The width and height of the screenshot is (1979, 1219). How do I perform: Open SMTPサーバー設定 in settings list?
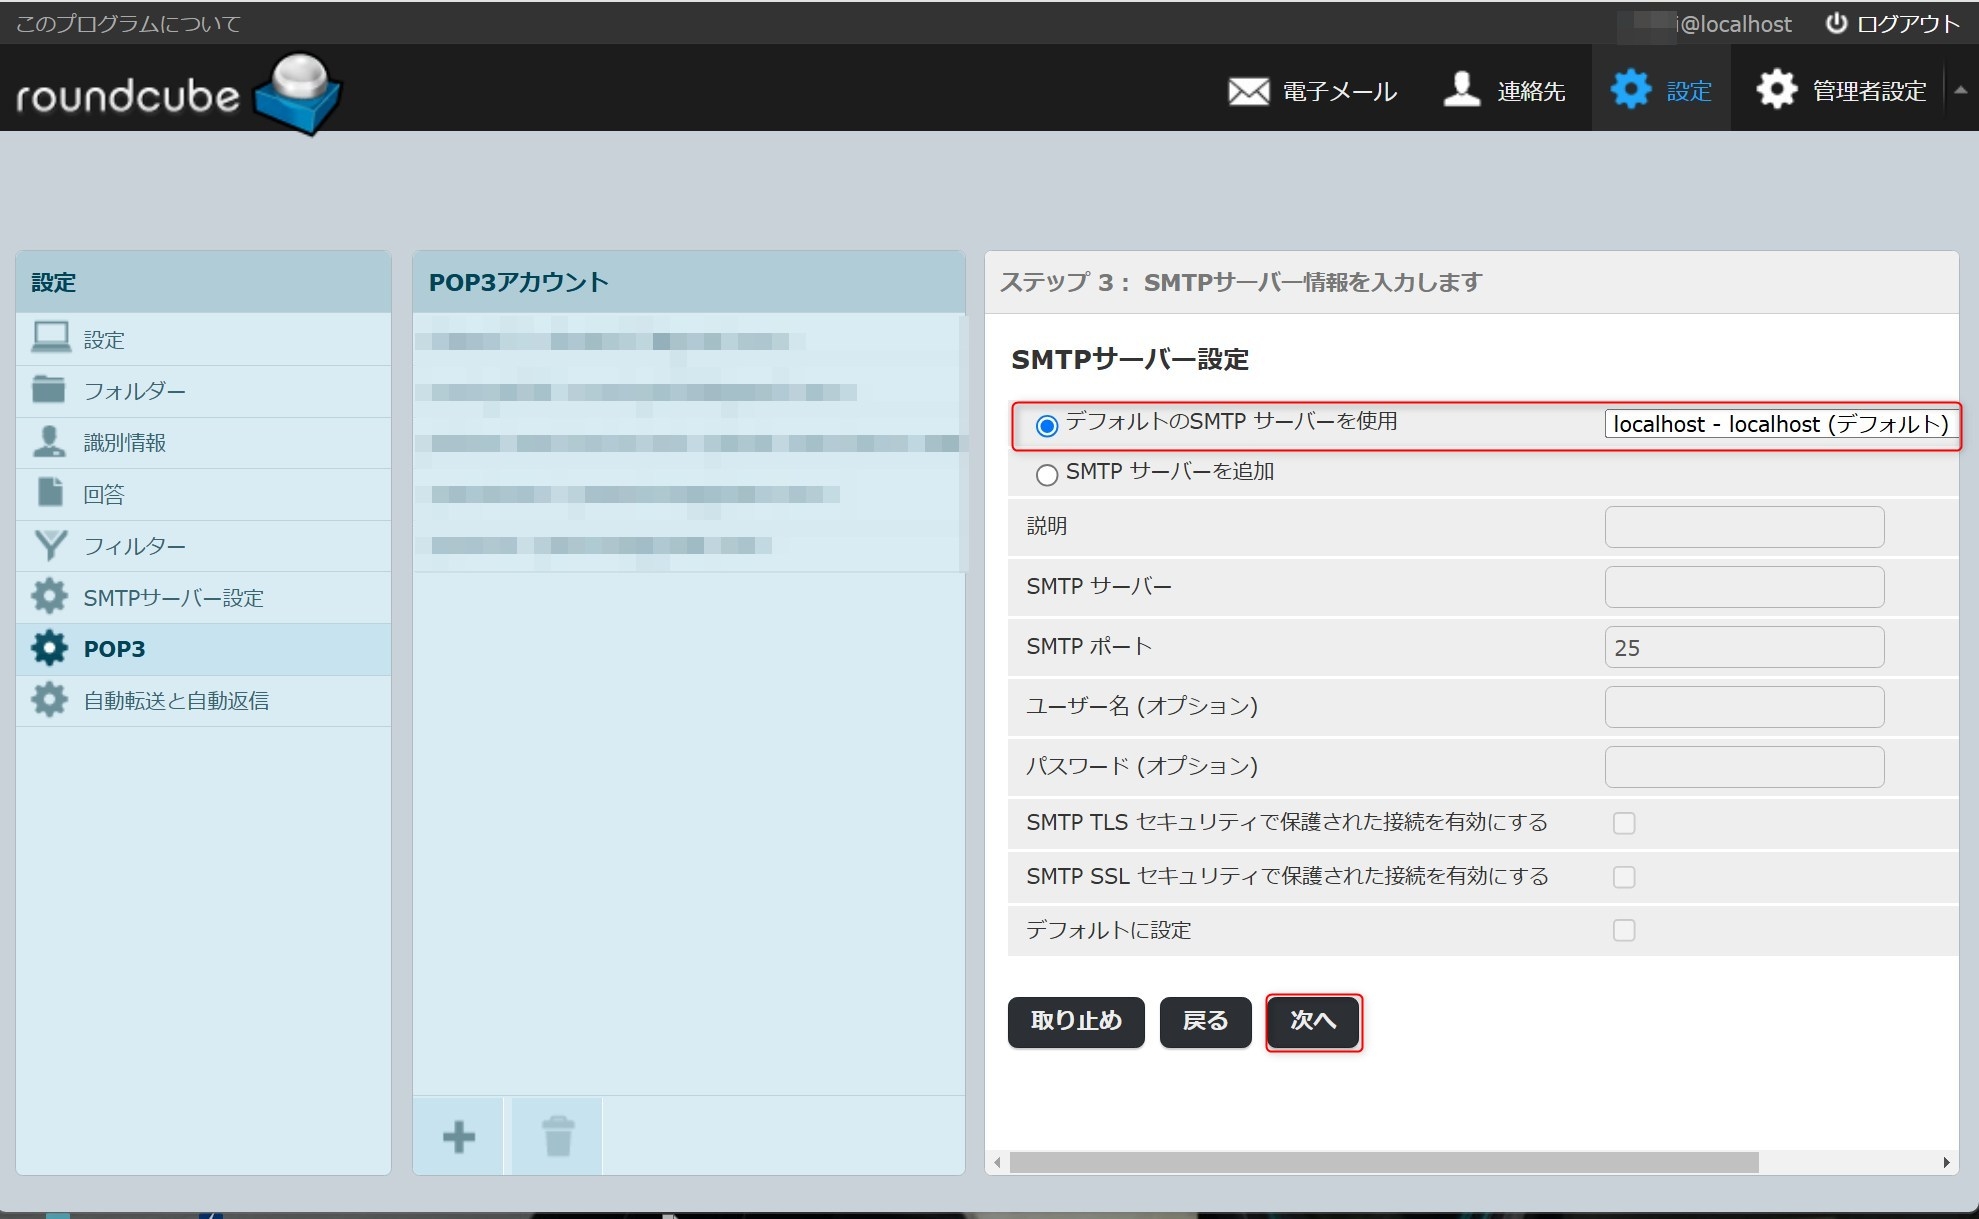[x=172, y=597]
